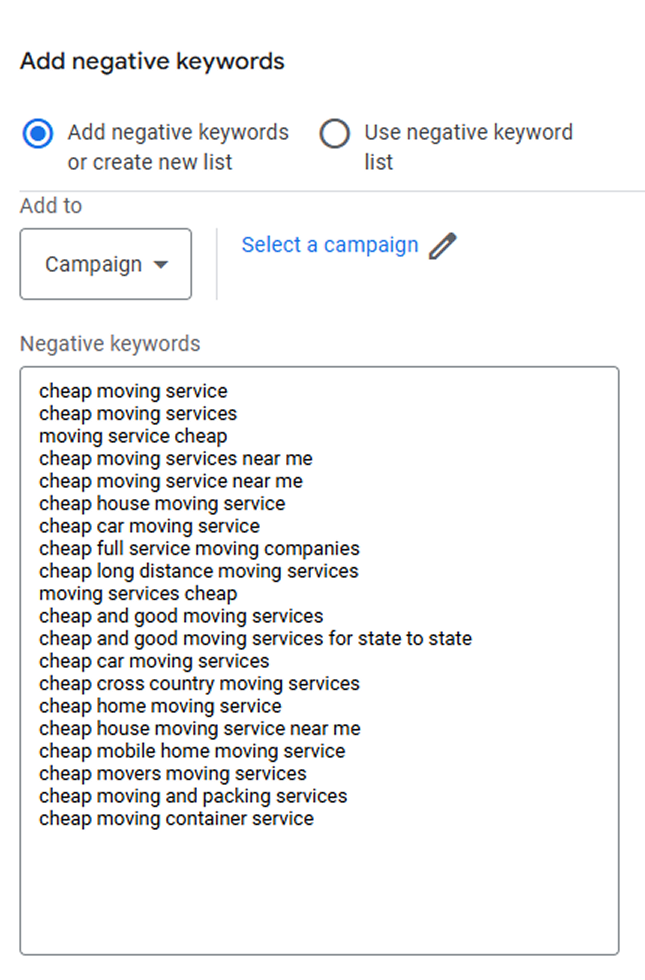Place cursor on 'cheap moving container service' line
This screenshot has width=645, height=980.
(176, 818)
